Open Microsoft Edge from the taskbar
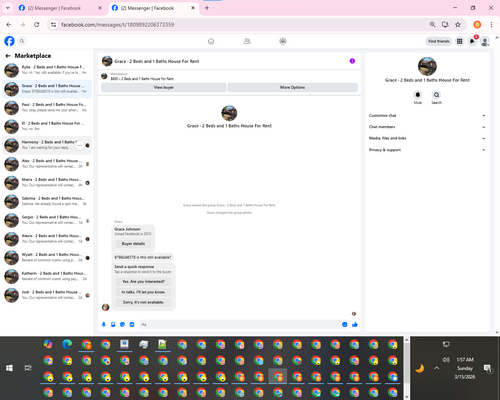 pos(67,344)
